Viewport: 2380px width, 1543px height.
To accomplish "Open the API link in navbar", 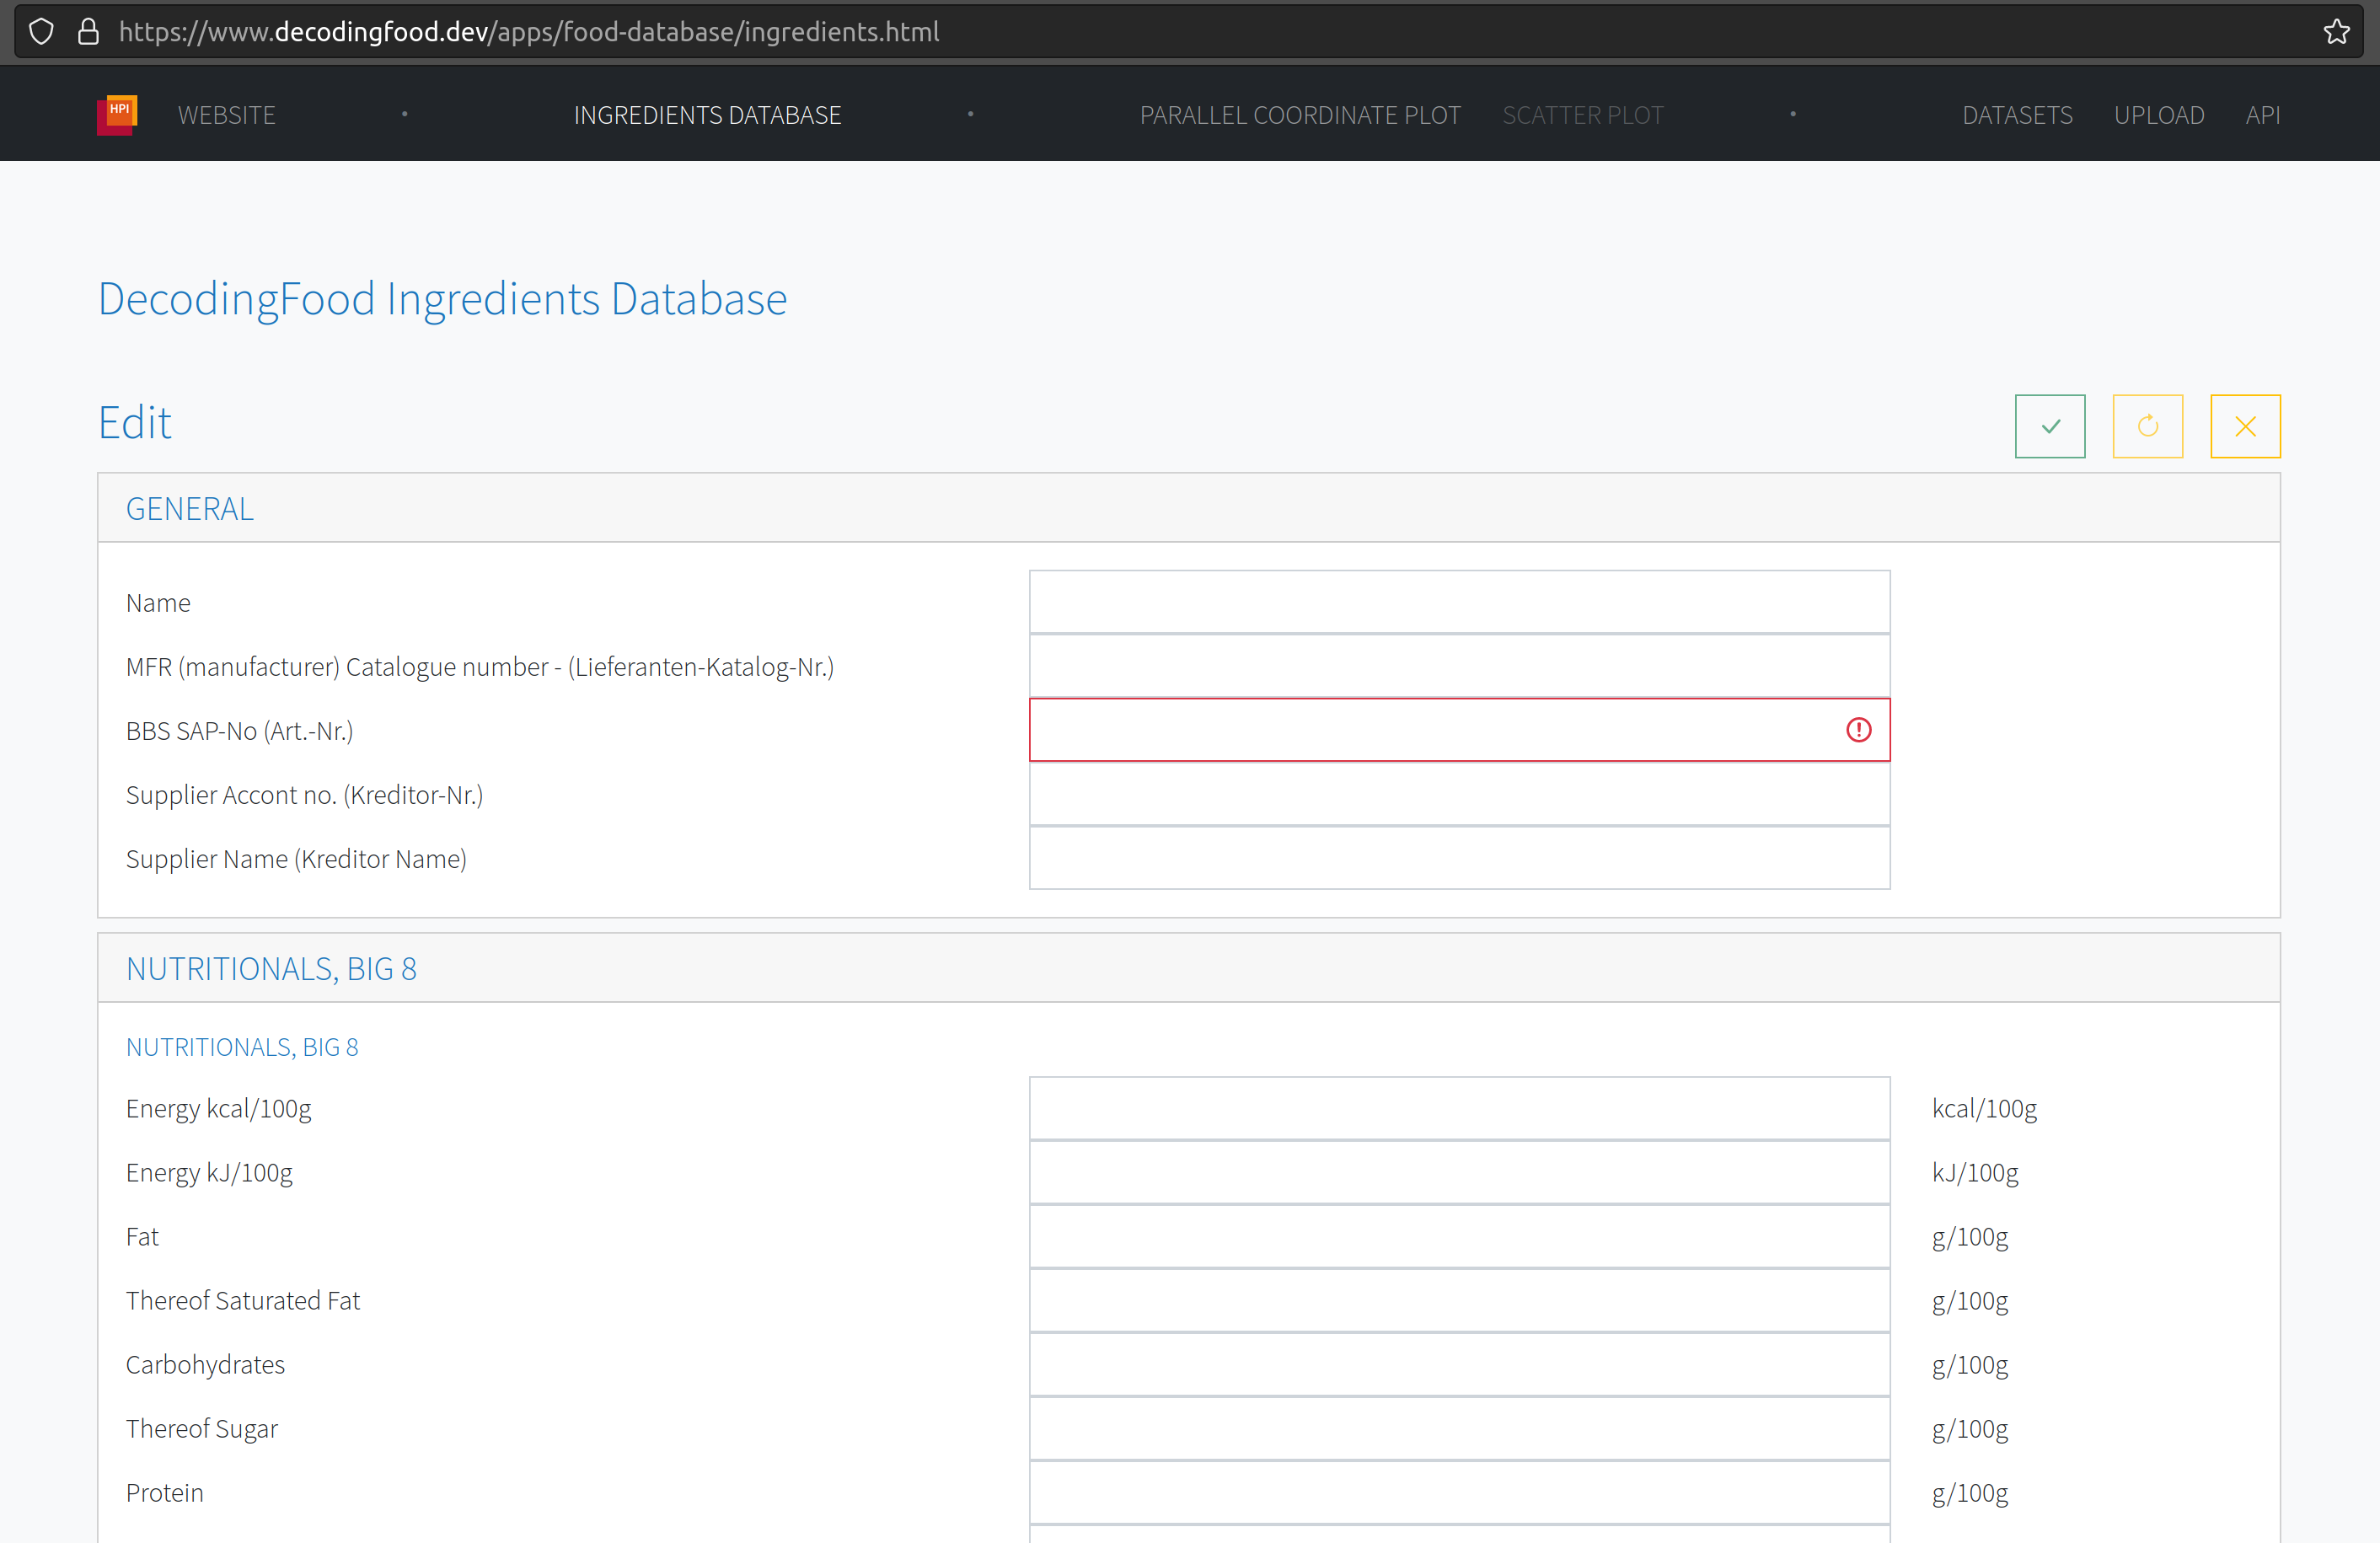I will click(x=2262, y=115).
